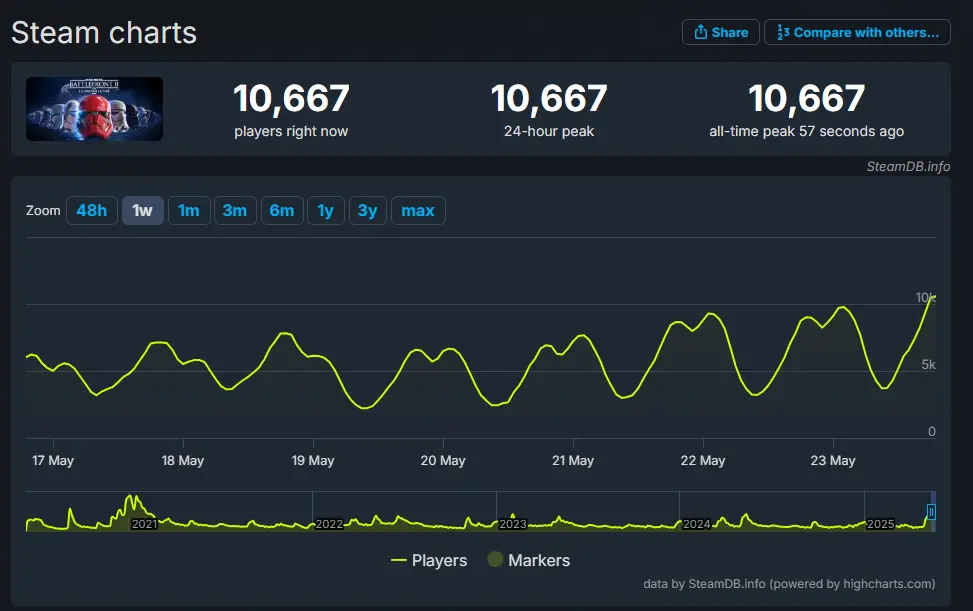Click the 5k y-axis label
This screenshot has height=611, width=973.
[928, 365]
